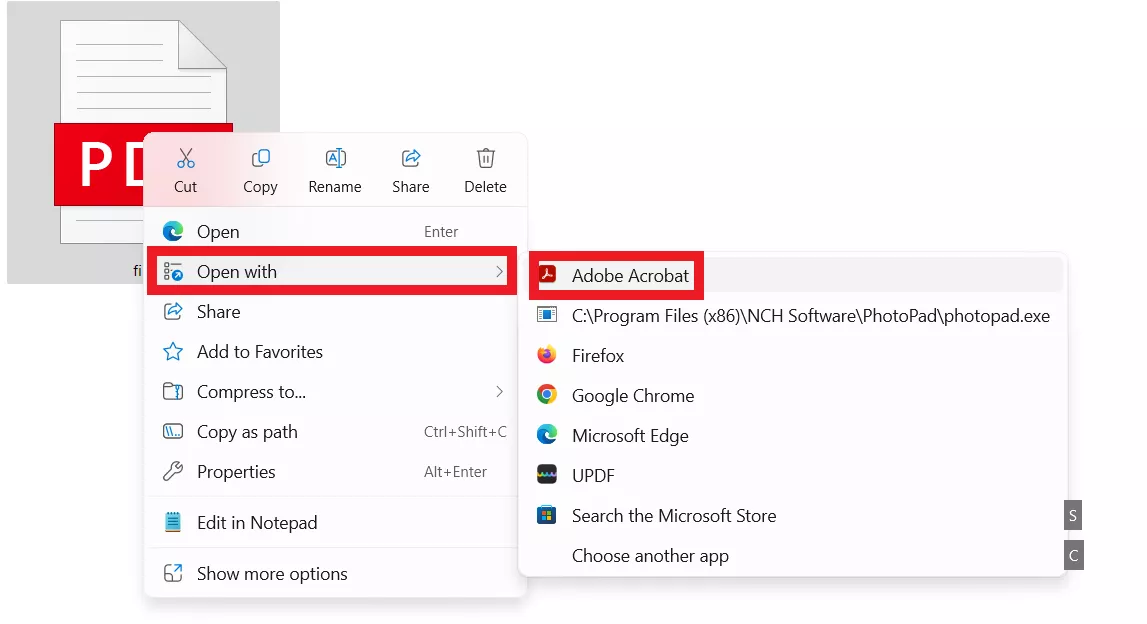Expand the Compress to submenu
The height and width of the screenshot is (624, 1147).
[x=500, y=392]
